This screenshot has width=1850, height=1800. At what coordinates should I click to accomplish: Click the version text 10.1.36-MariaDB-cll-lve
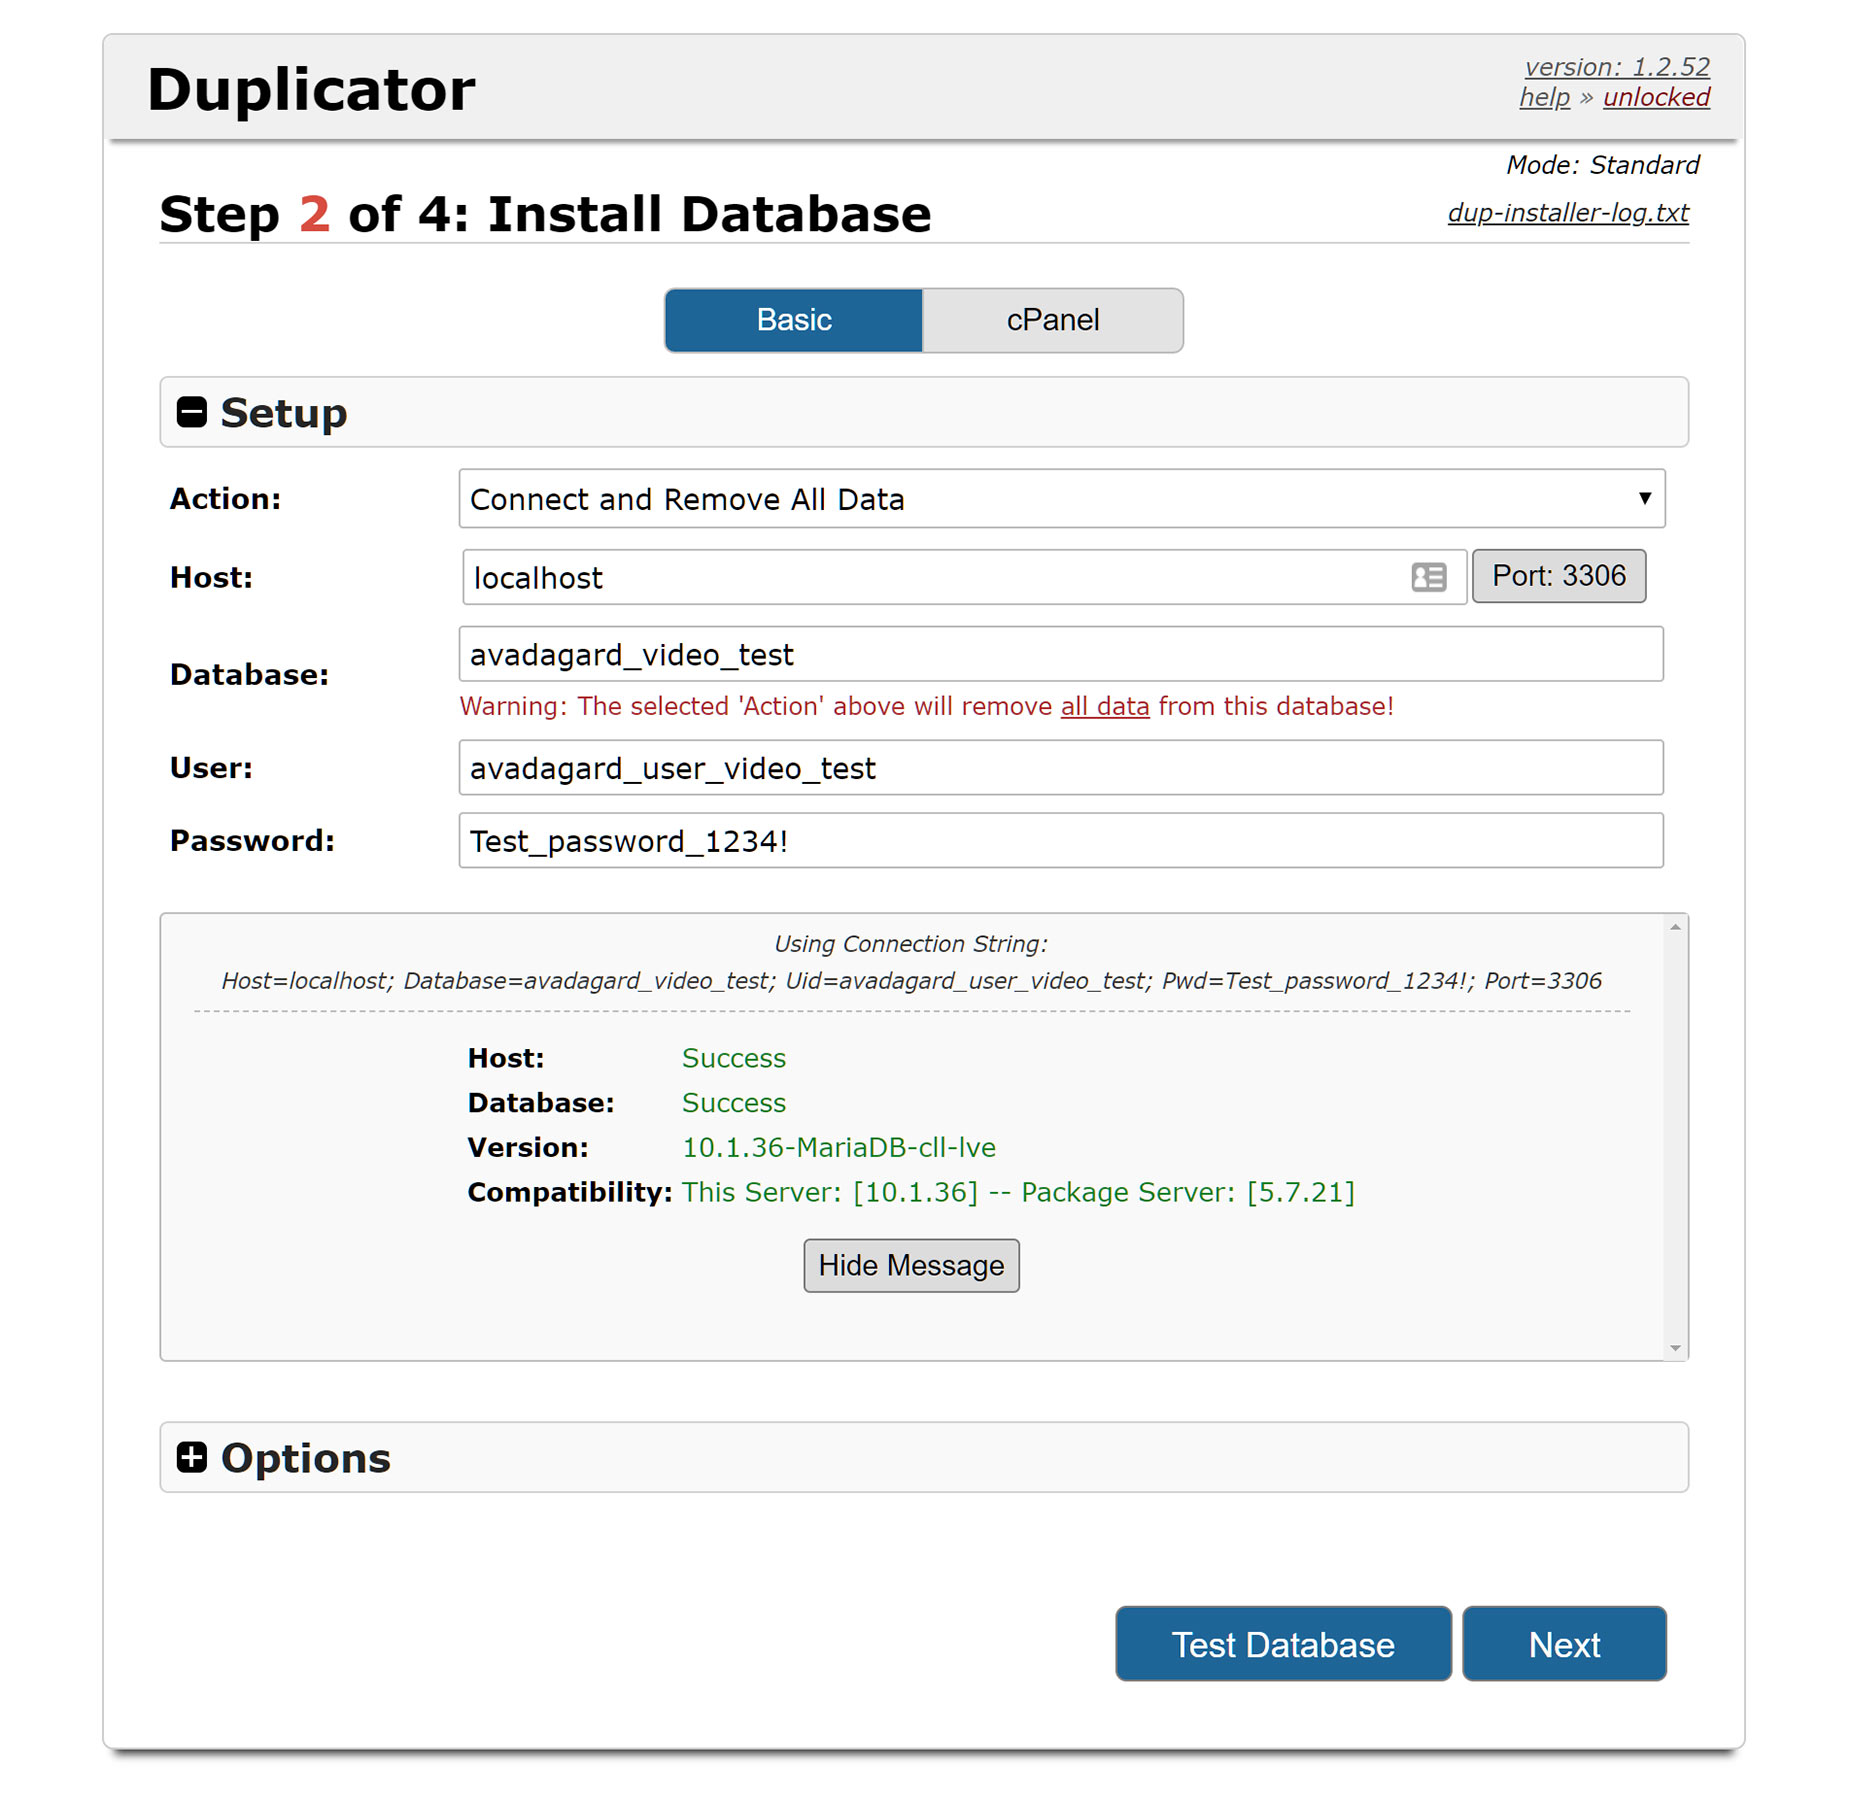(838, 1147)
